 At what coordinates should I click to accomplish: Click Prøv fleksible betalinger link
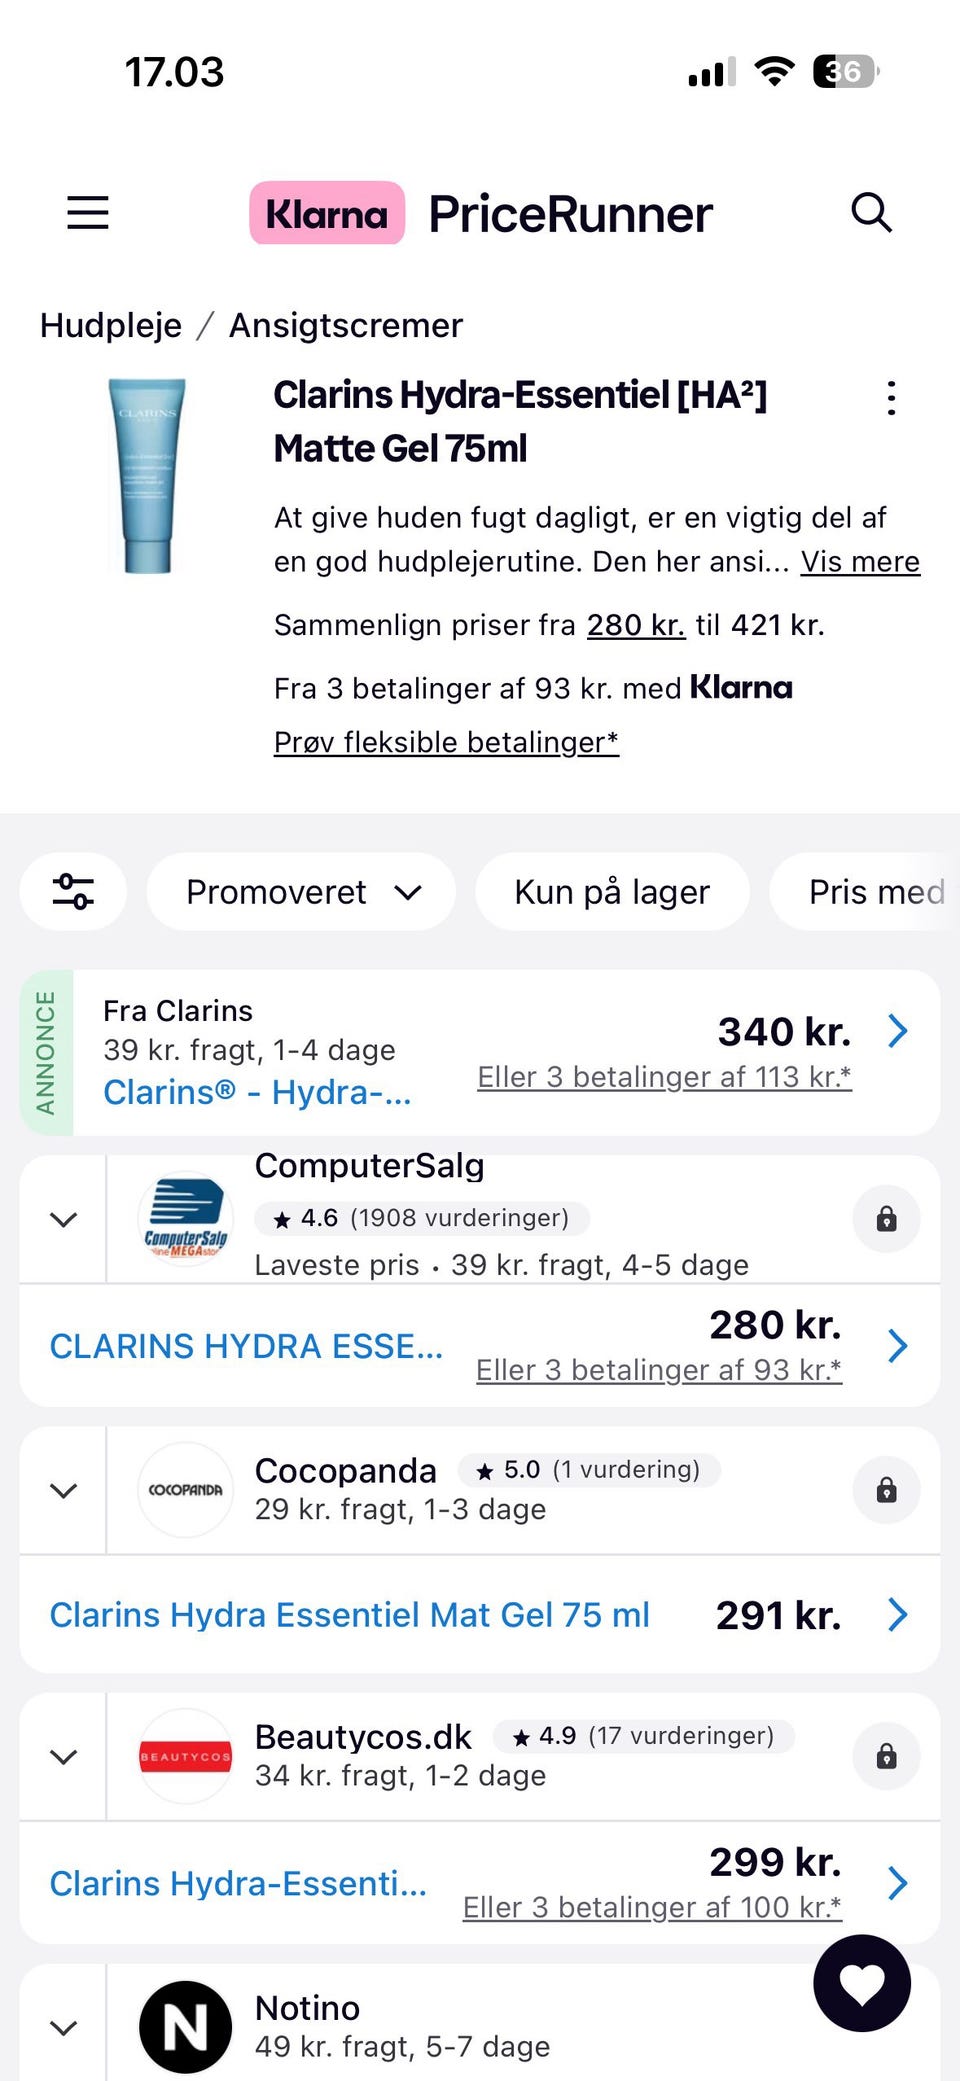[446, 742]
